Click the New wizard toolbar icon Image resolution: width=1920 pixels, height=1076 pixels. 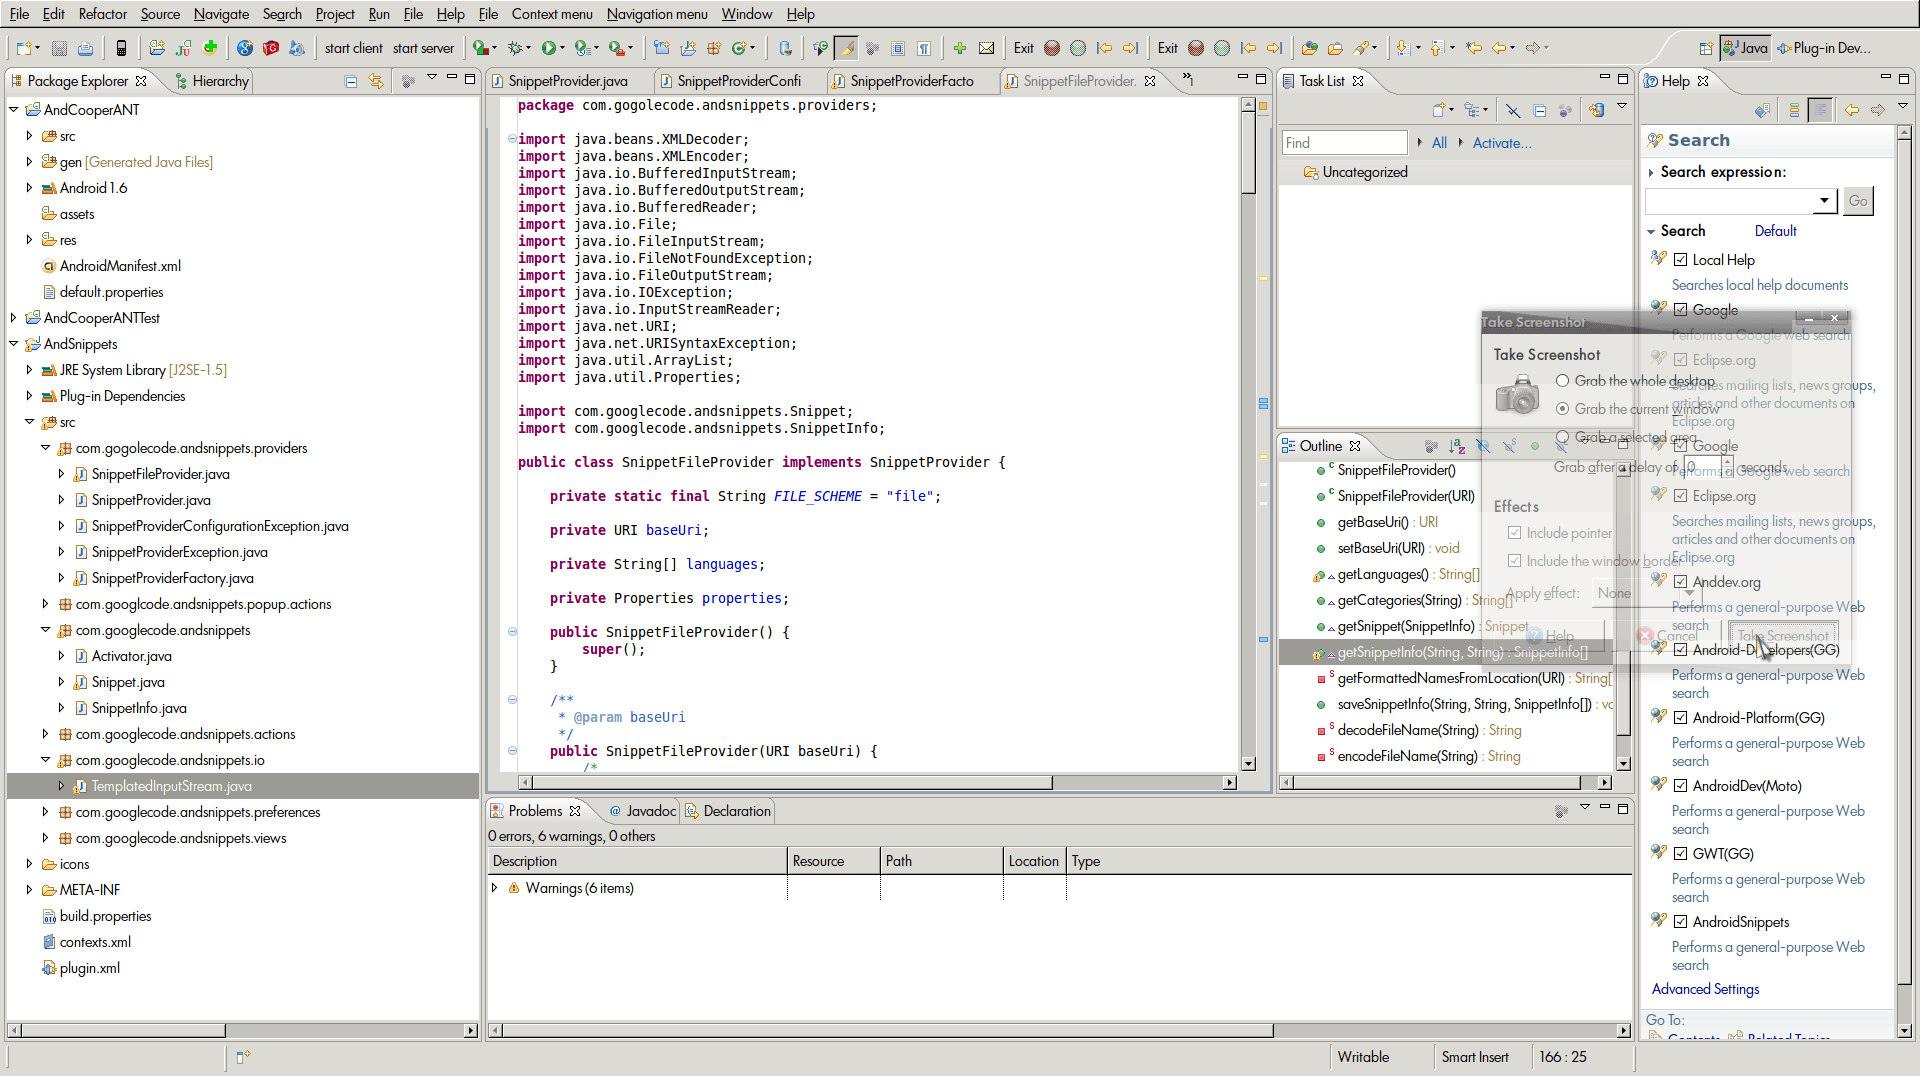24,48
